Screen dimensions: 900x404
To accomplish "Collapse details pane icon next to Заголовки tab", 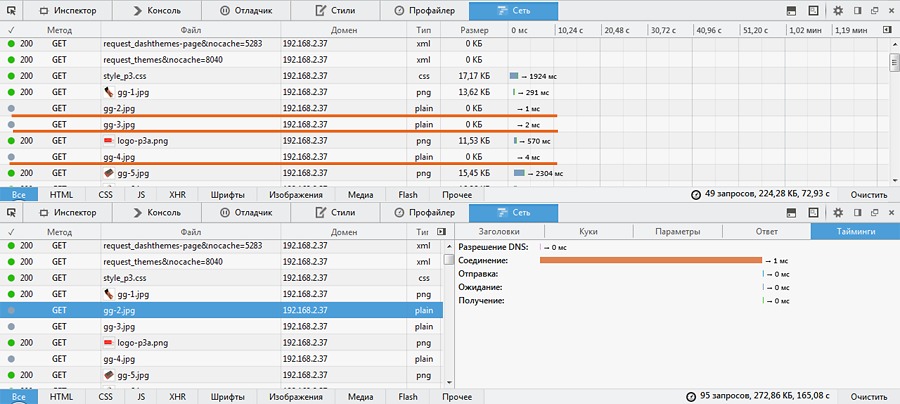I will [441, 232].
